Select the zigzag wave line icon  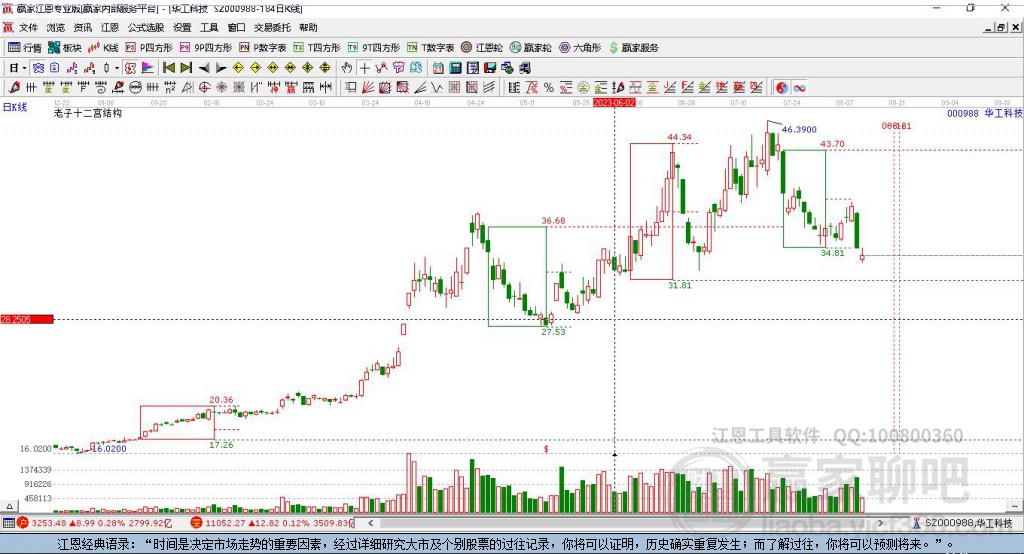click(437, 88)
